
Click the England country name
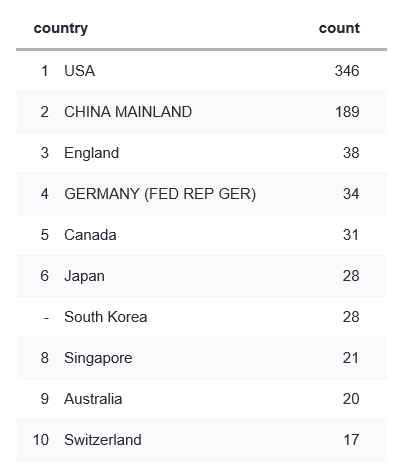[92, 153]
